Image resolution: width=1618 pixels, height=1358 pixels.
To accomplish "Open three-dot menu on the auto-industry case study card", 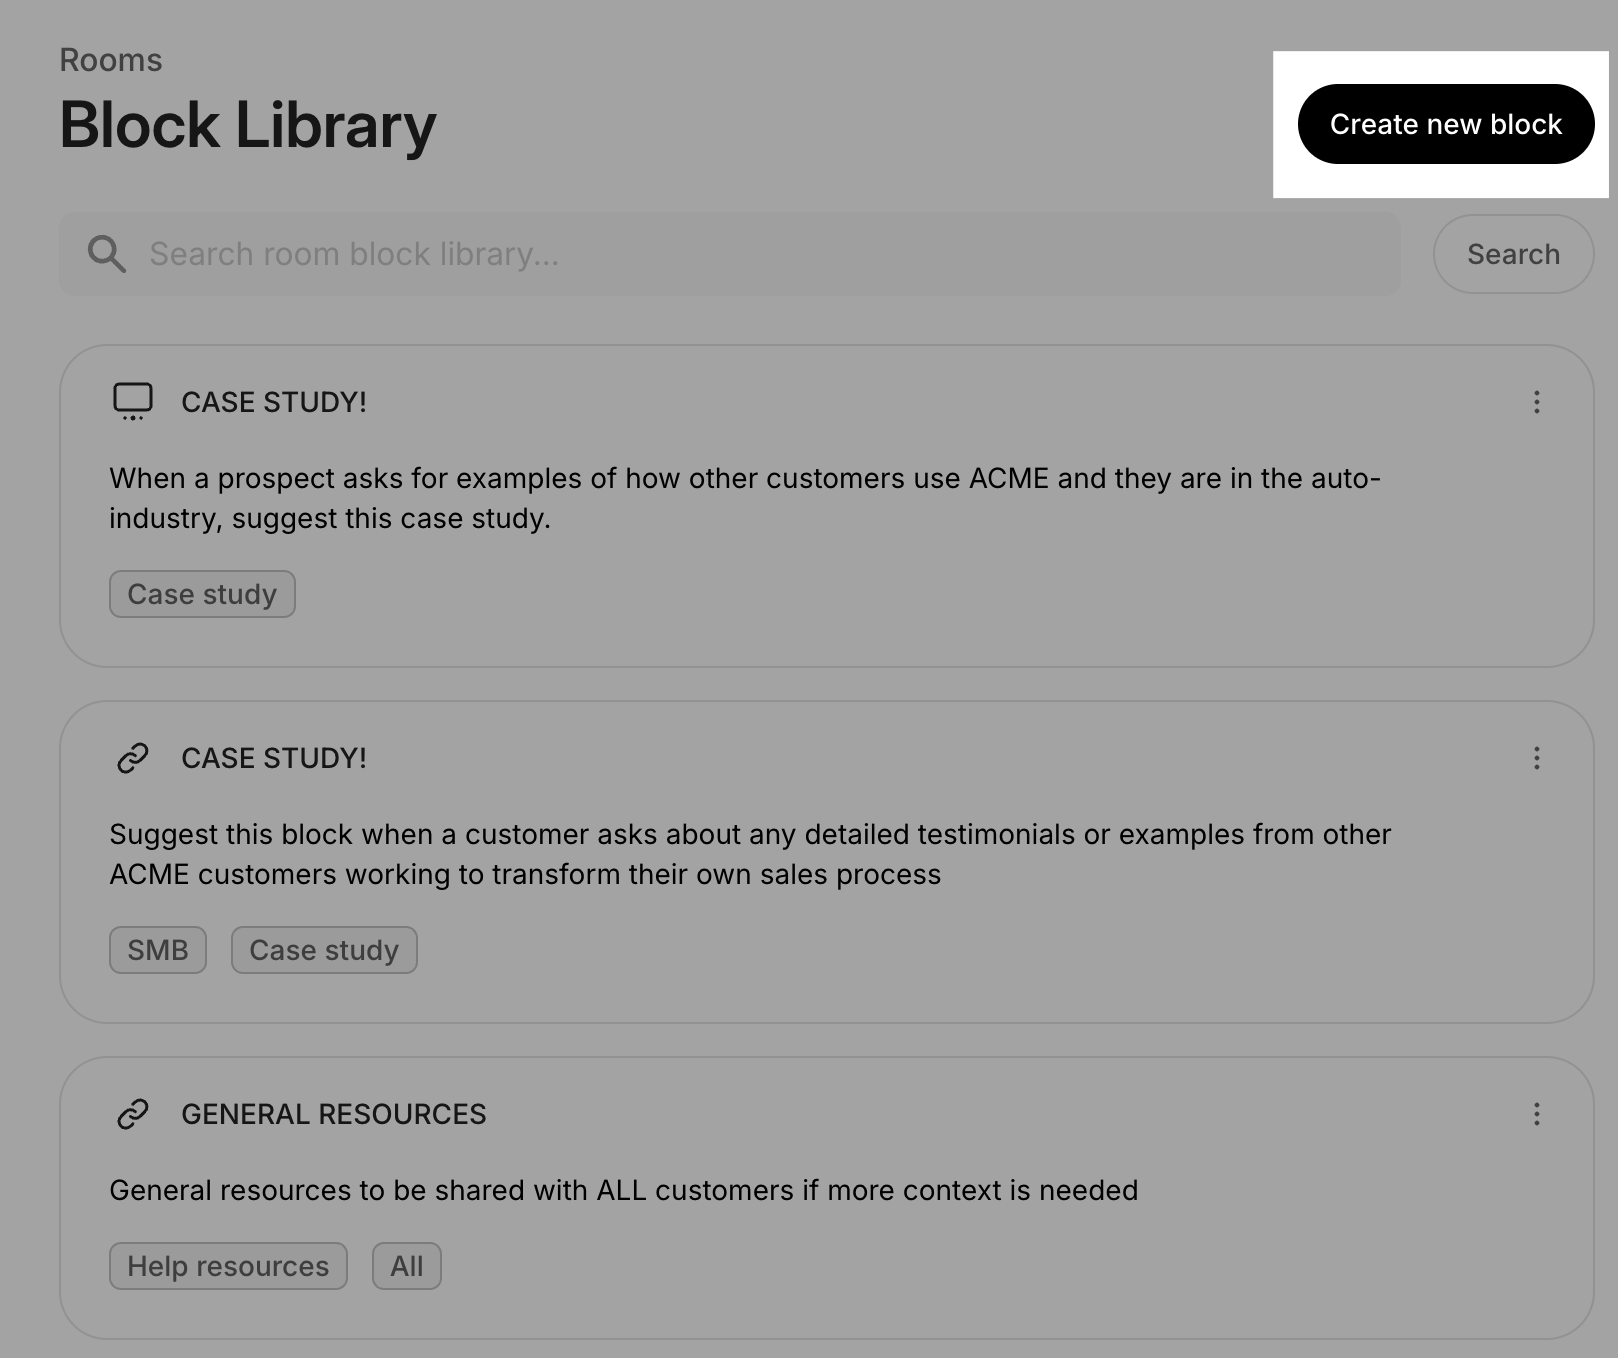I will click(x=1536, y=402).
